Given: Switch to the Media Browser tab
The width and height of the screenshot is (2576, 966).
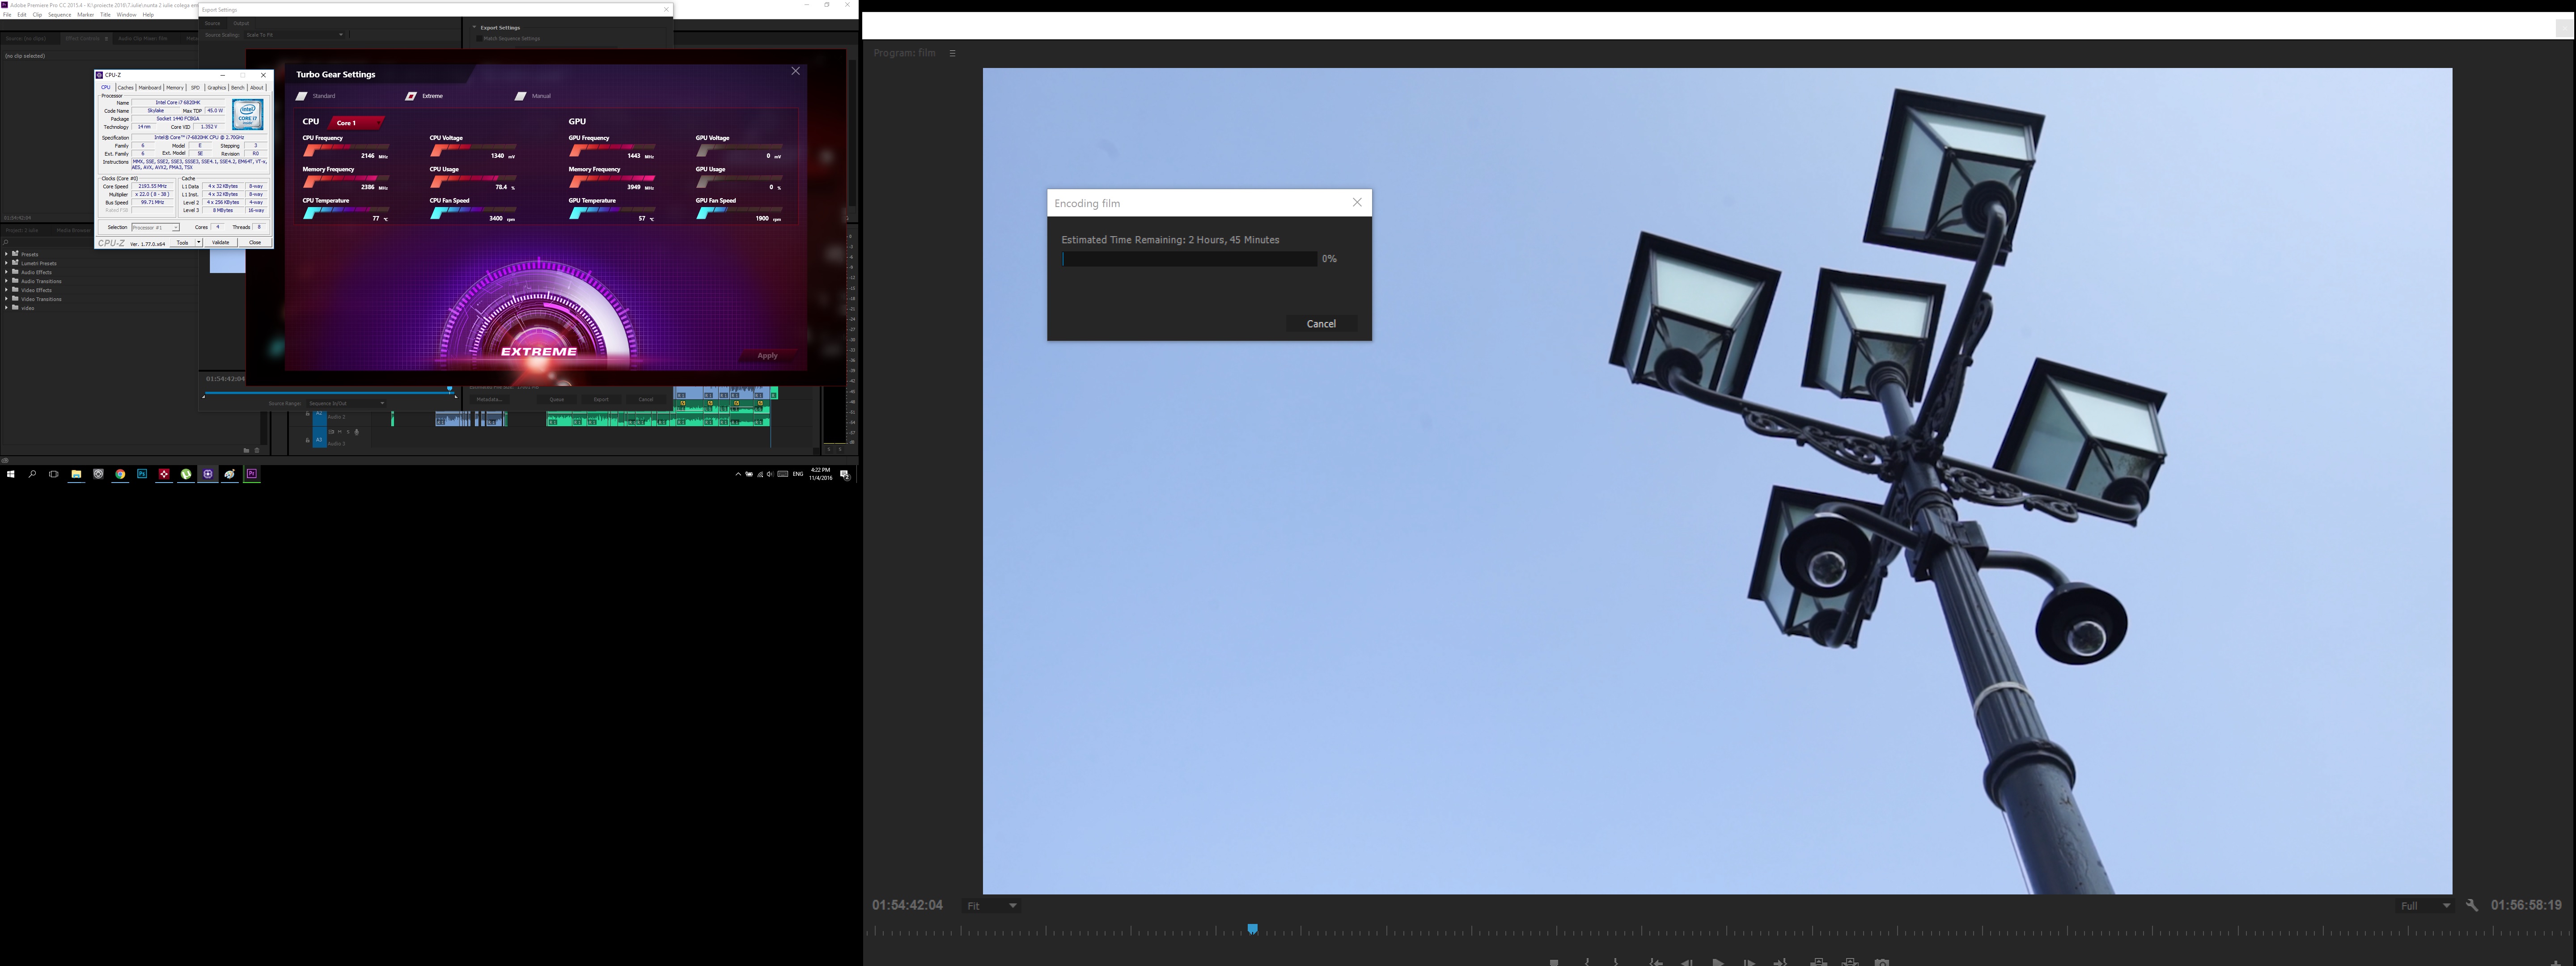Looking at the screenshot, I should (x=74, y=231).
